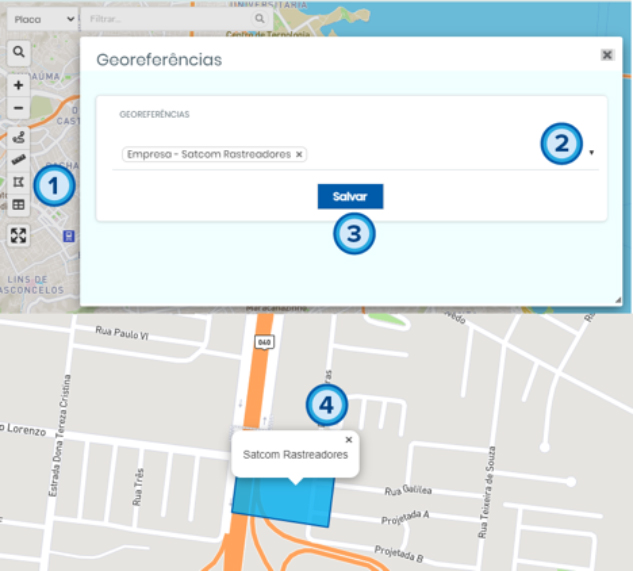Click inside the Georeferências multi-select field
Viewport: 633px width, 571px height.
(420, 154)
